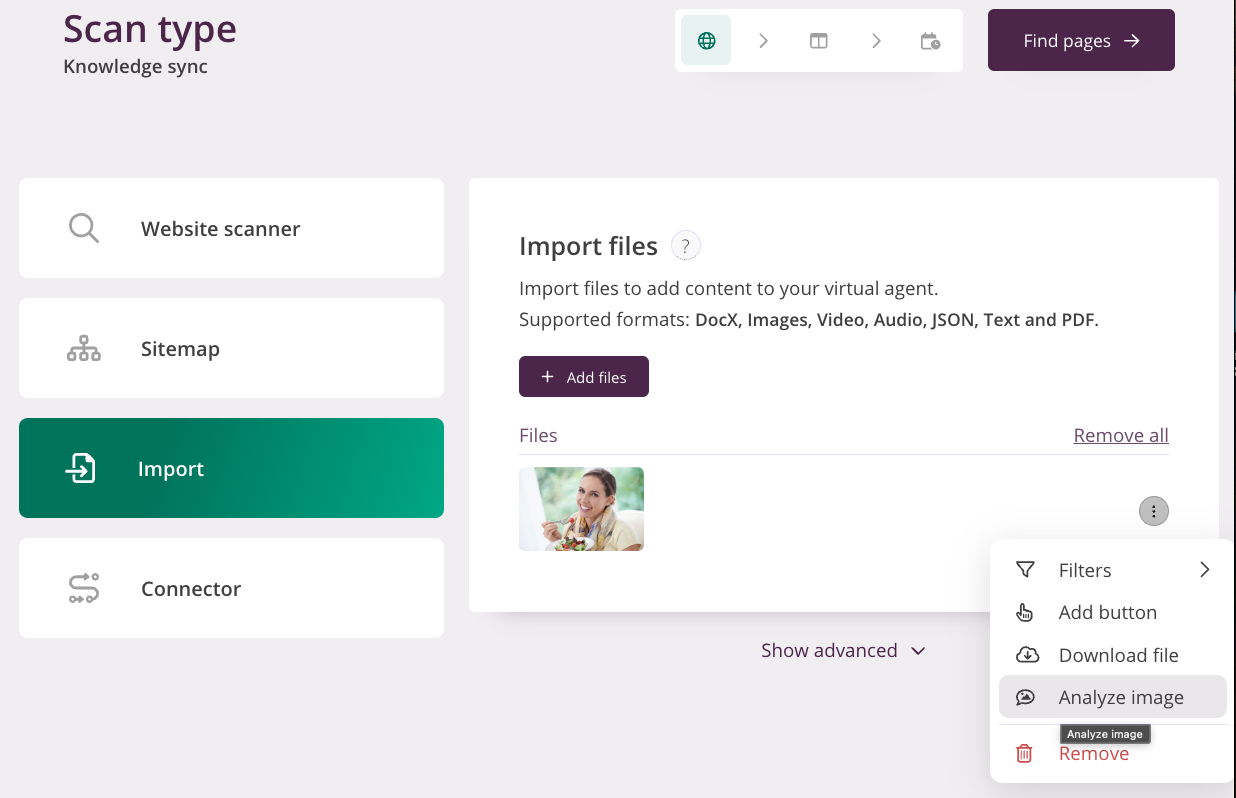Click the Files list label
The height and width of the screenshot is (798, 1236).
[x=538, y=435]
